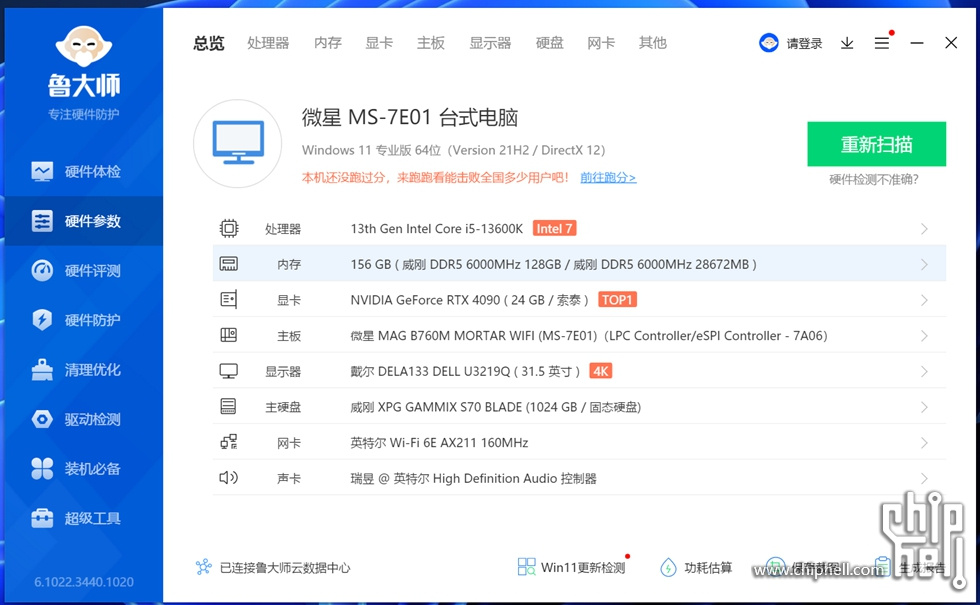Click the 显示器 monitor row icon
Image resolution: width=980 pixels, height=605 pixels.
229,371
